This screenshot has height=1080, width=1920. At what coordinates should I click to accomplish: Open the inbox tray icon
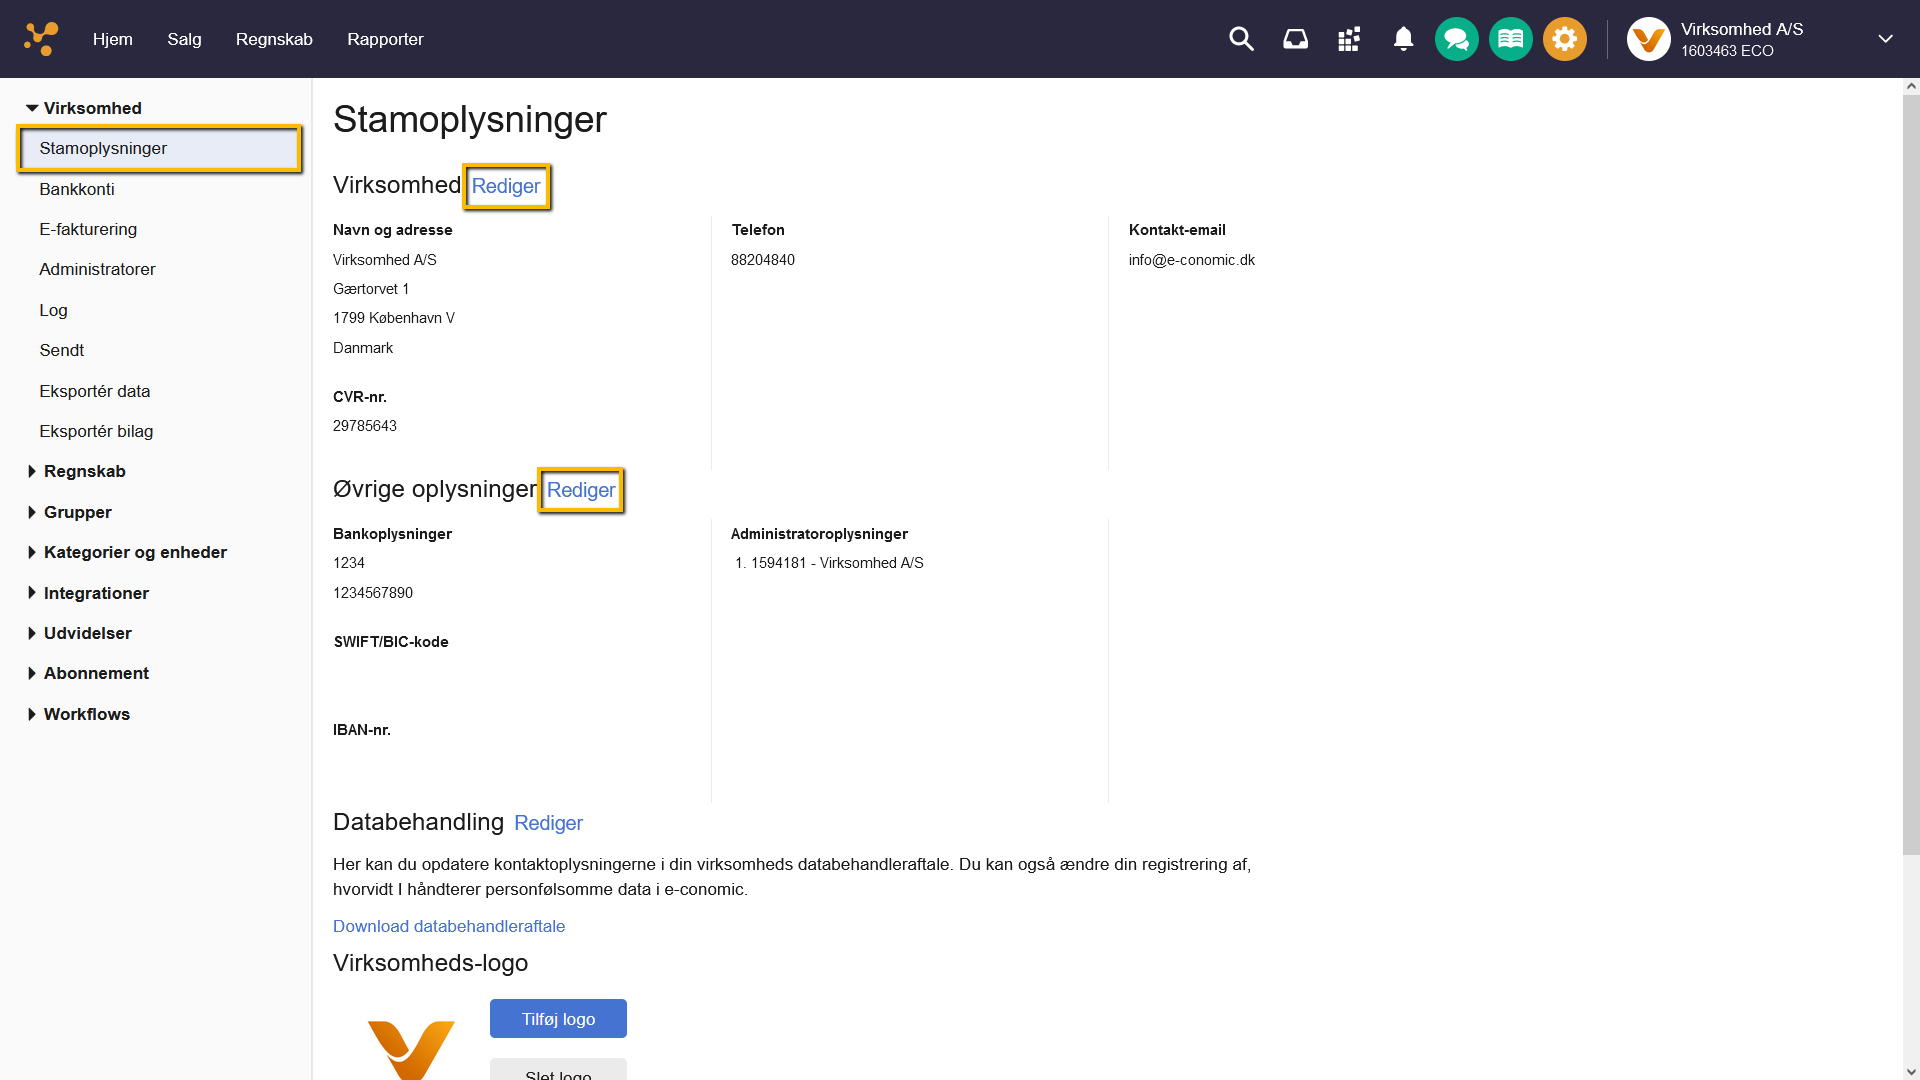pos(1295,38)
